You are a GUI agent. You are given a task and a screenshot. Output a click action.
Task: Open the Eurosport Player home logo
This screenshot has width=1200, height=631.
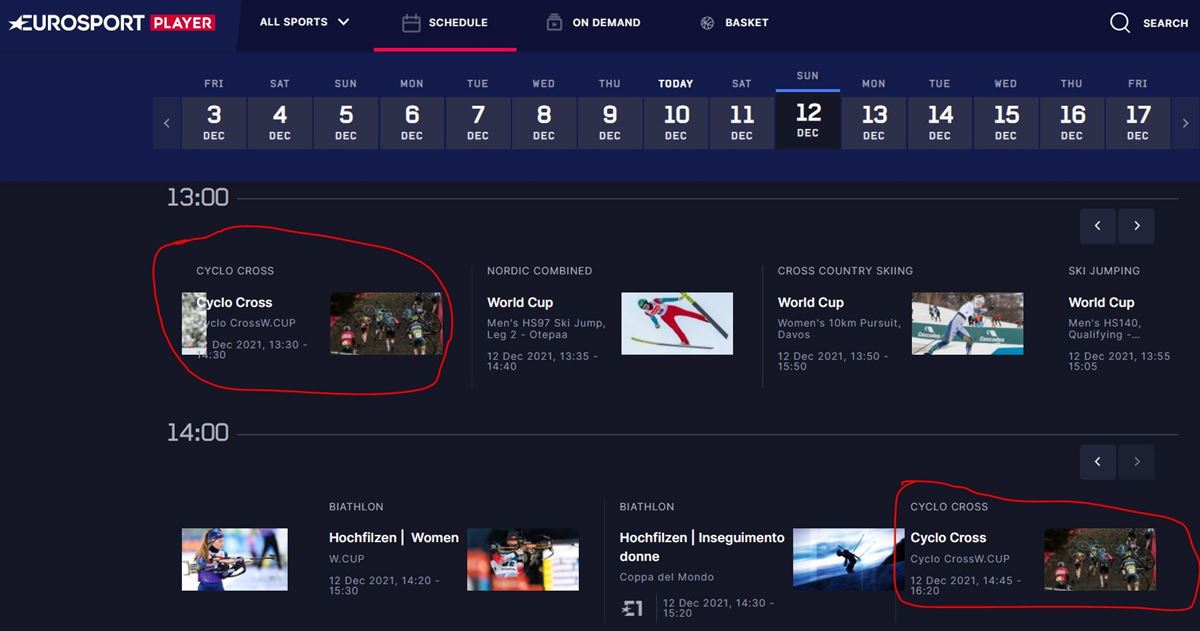[112, 22]
